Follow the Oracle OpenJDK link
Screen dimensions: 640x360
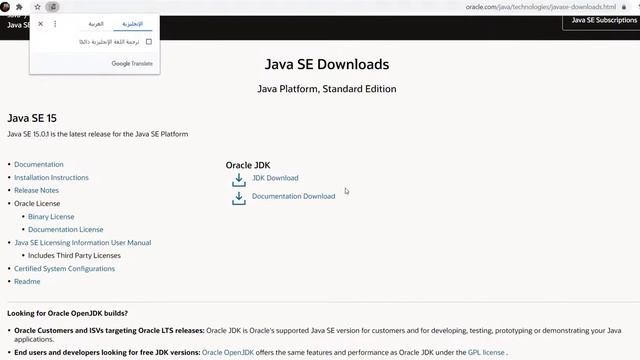coord(228,352)
